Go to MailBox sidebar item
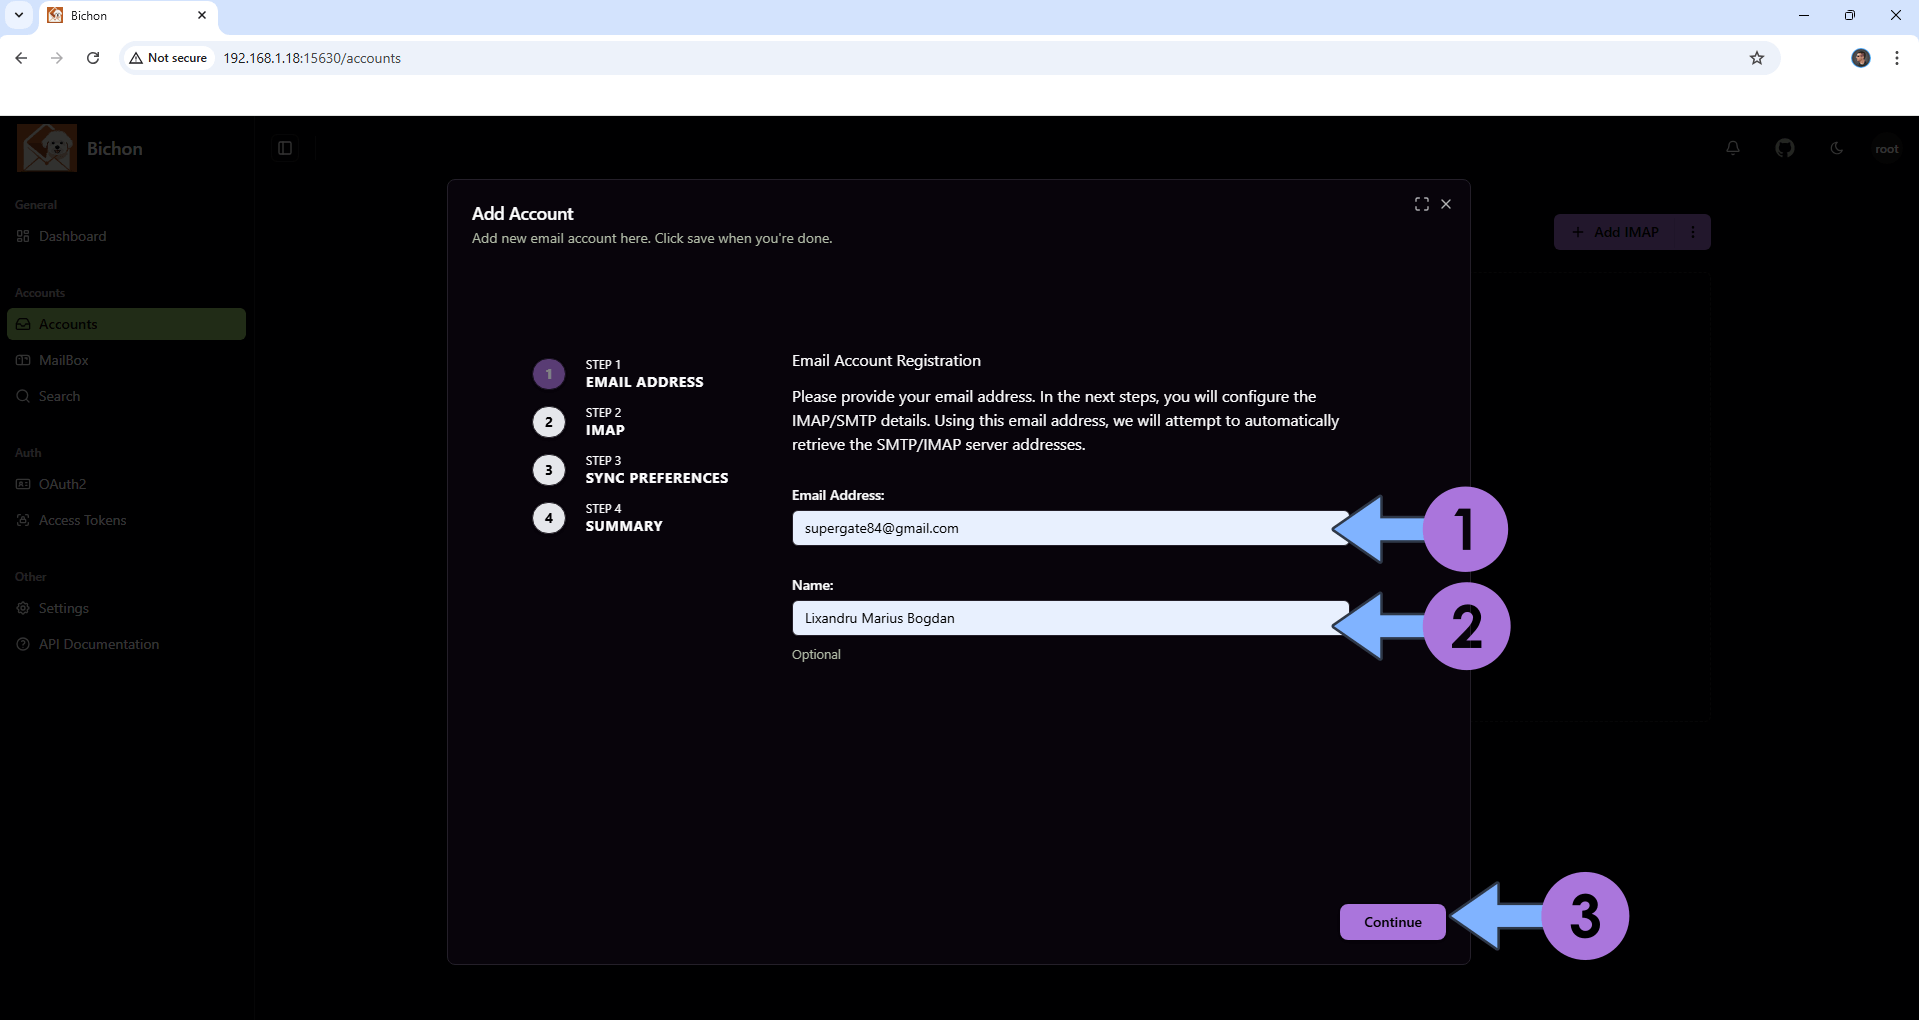 [64, 360]
